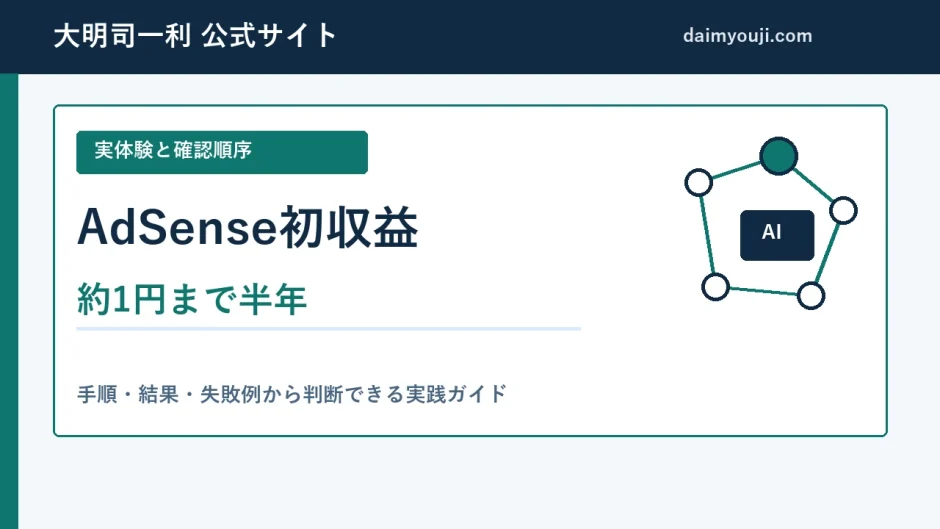Image resolution: width=940 pixels, height=529 pixels.
Task: Click the 手順・結果・失敗例から判断できる実践ガイド description
Action: click(x=292, y=394)
